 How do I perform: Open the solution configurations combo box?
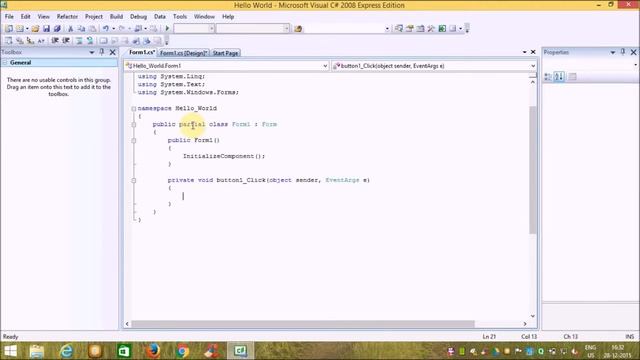[x=194, y=29]
